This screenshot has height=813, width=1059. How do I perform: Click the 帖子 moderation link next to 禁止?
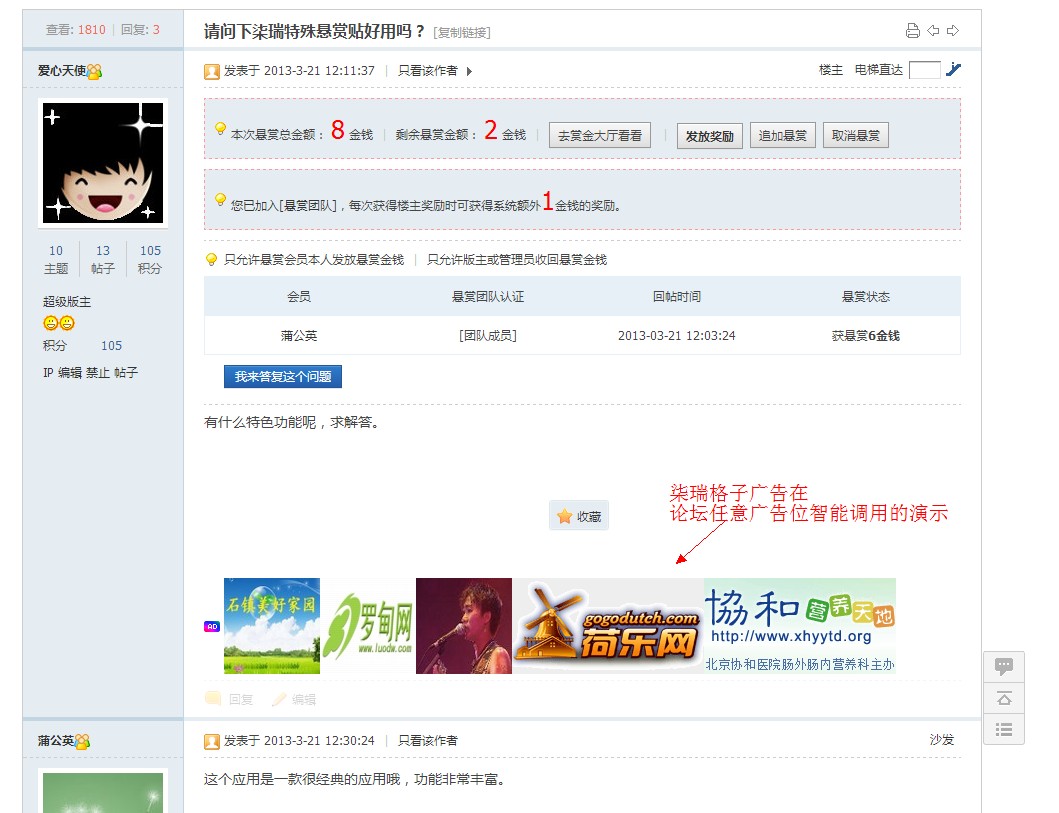click(x=126, y=373)
